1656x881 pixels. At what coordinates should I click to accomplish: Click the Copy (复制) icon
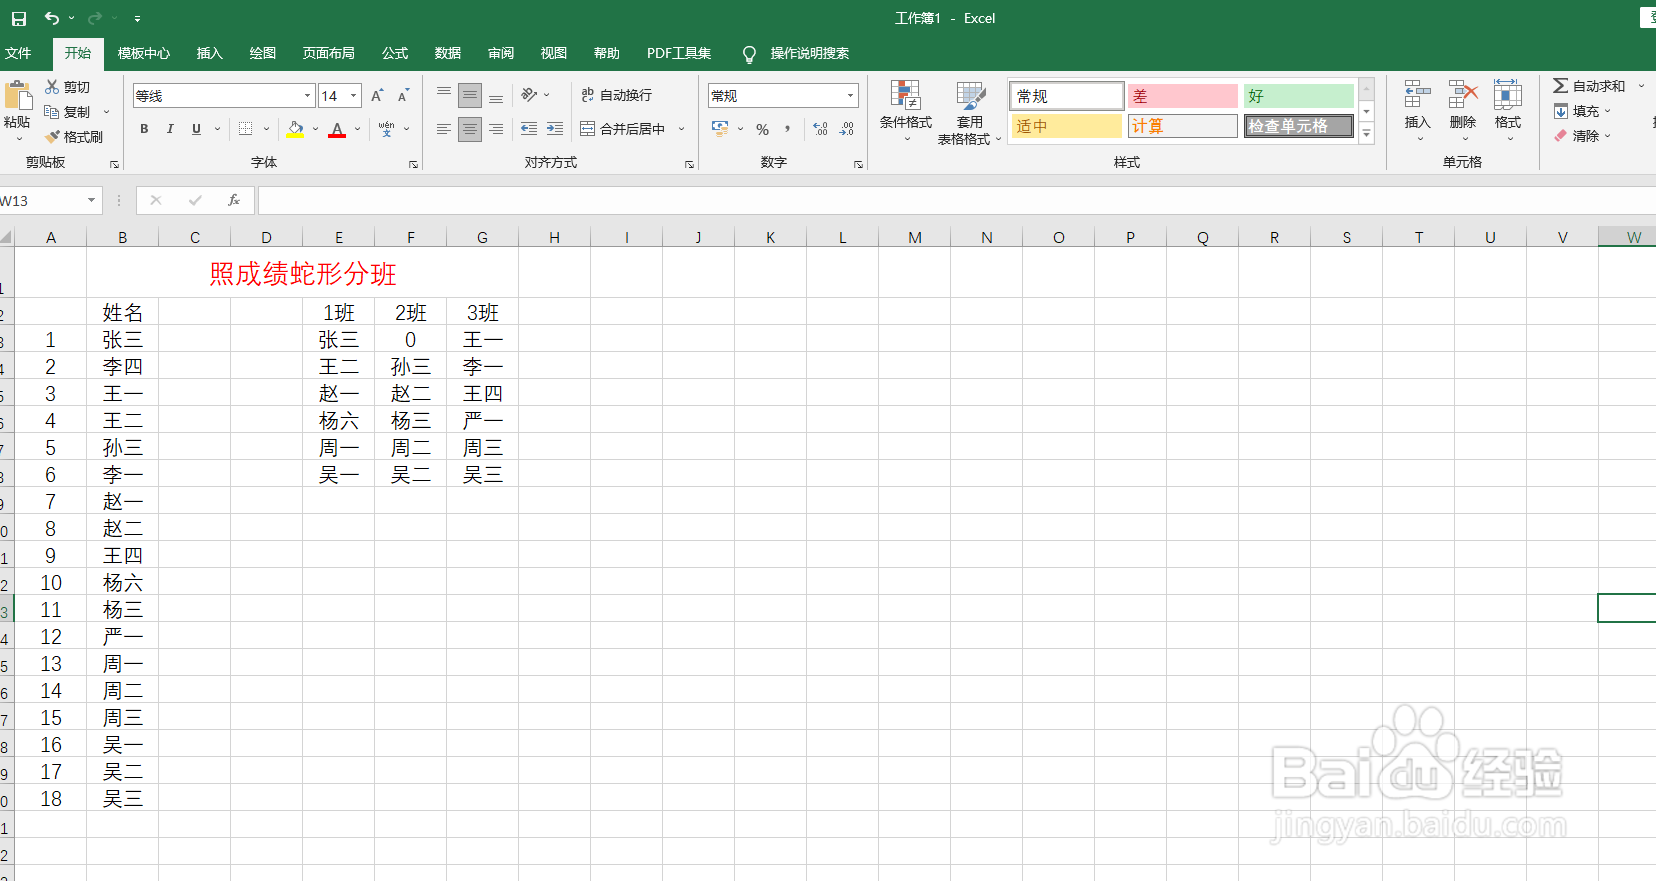(52, 112)
